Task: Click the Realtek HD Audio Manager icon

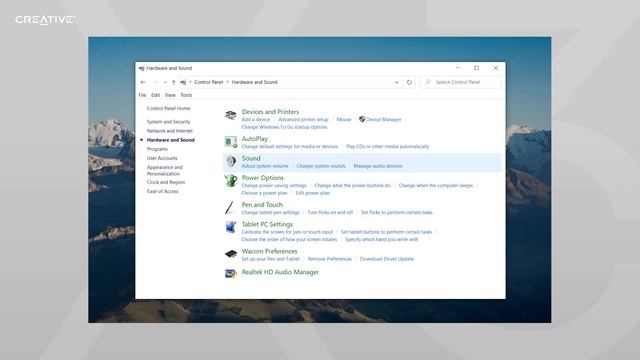Action: [231, 273]
